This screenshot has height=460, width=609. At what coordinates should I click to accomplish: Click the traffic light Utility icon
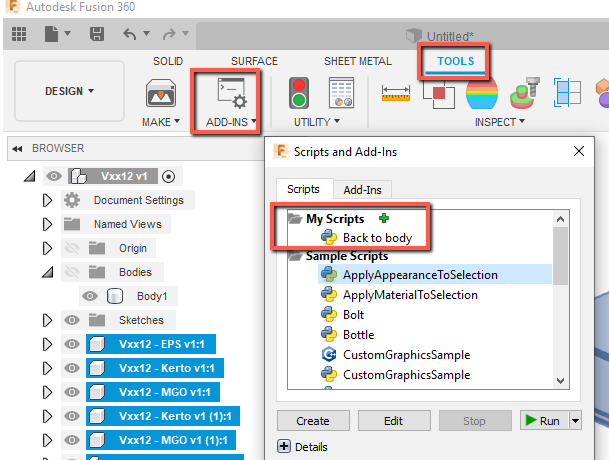click(299, 93)
